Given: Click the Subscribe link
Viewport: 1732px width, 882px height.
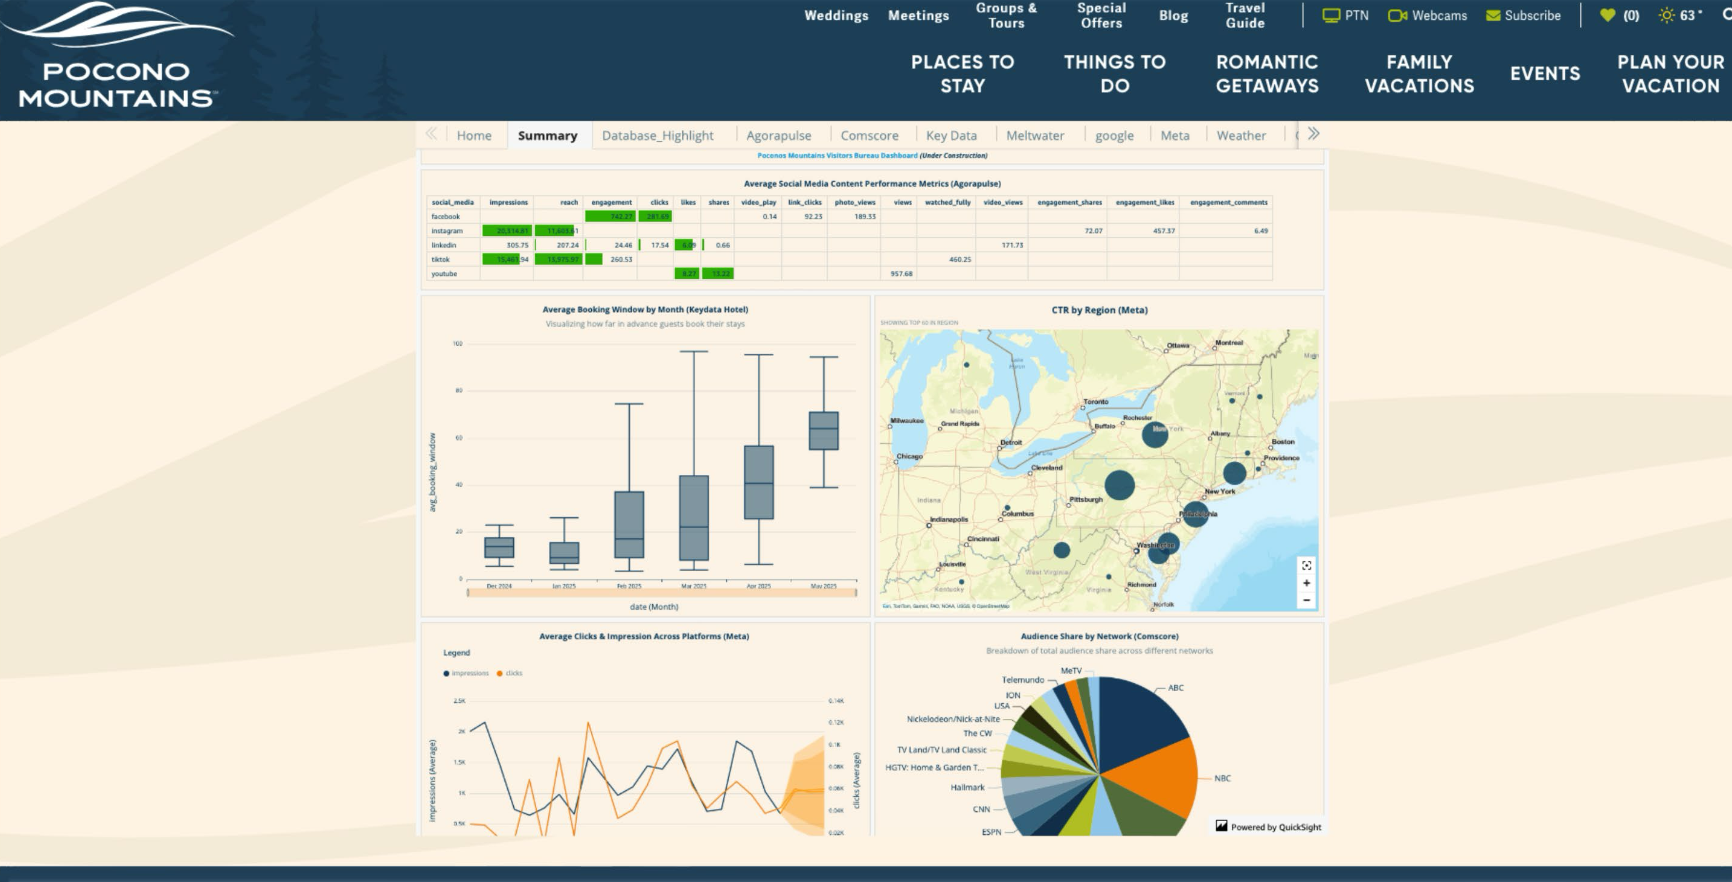Looking at the screenshot, I should [x=1532, y=16].
